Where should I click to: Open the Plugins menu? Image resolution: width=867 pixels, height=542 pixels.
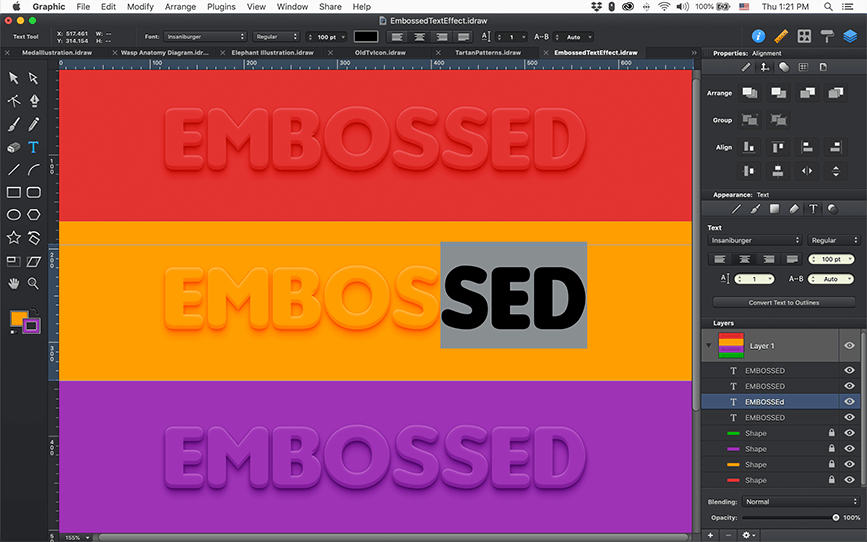221,7
